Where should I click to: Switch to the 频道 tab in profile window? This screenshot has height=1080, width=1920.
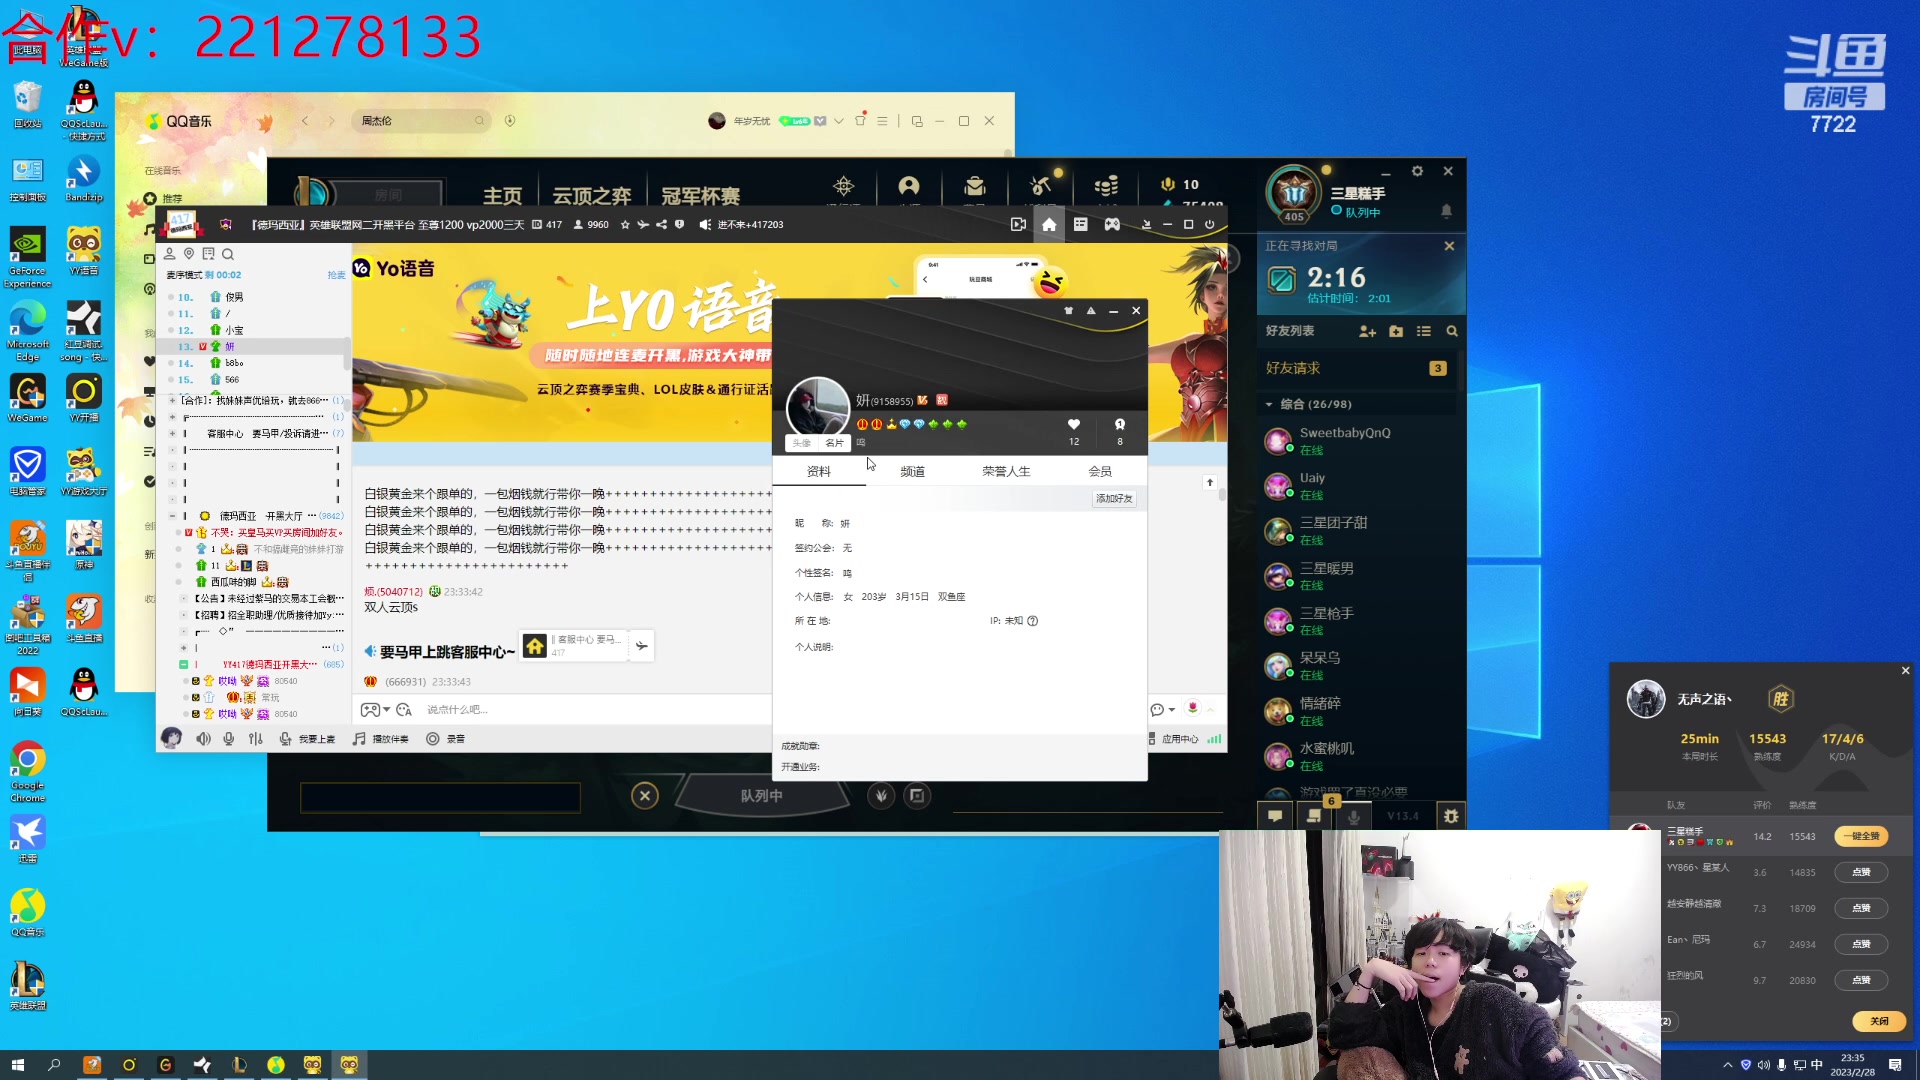point(912,472)
